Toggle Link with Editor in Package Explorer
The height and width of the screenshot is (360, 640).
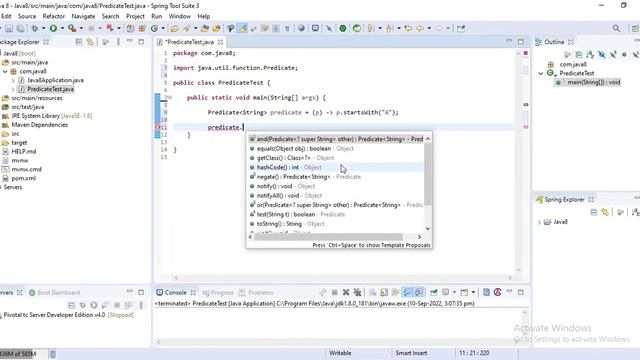[x=90, y=42]
